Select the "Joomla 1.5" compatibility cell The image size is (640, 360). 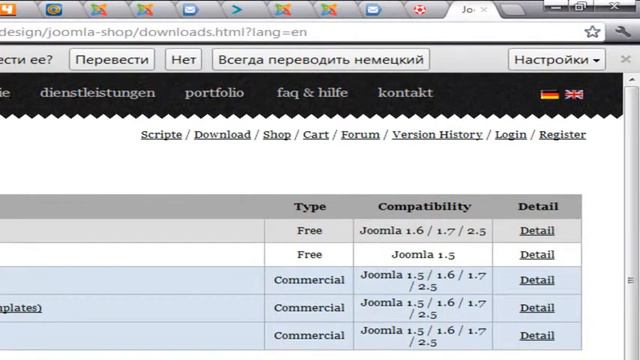[x=423, y=255]
